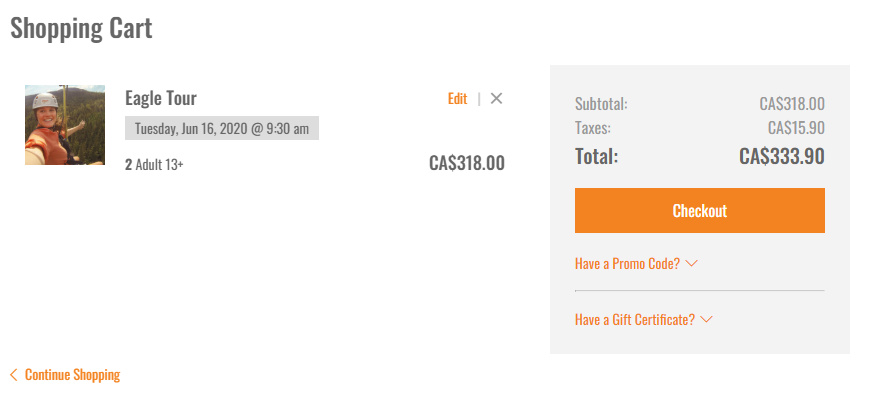Click the CA$333.90 total amount
This screenshot has height=404, width=873.
click(782, 156)
